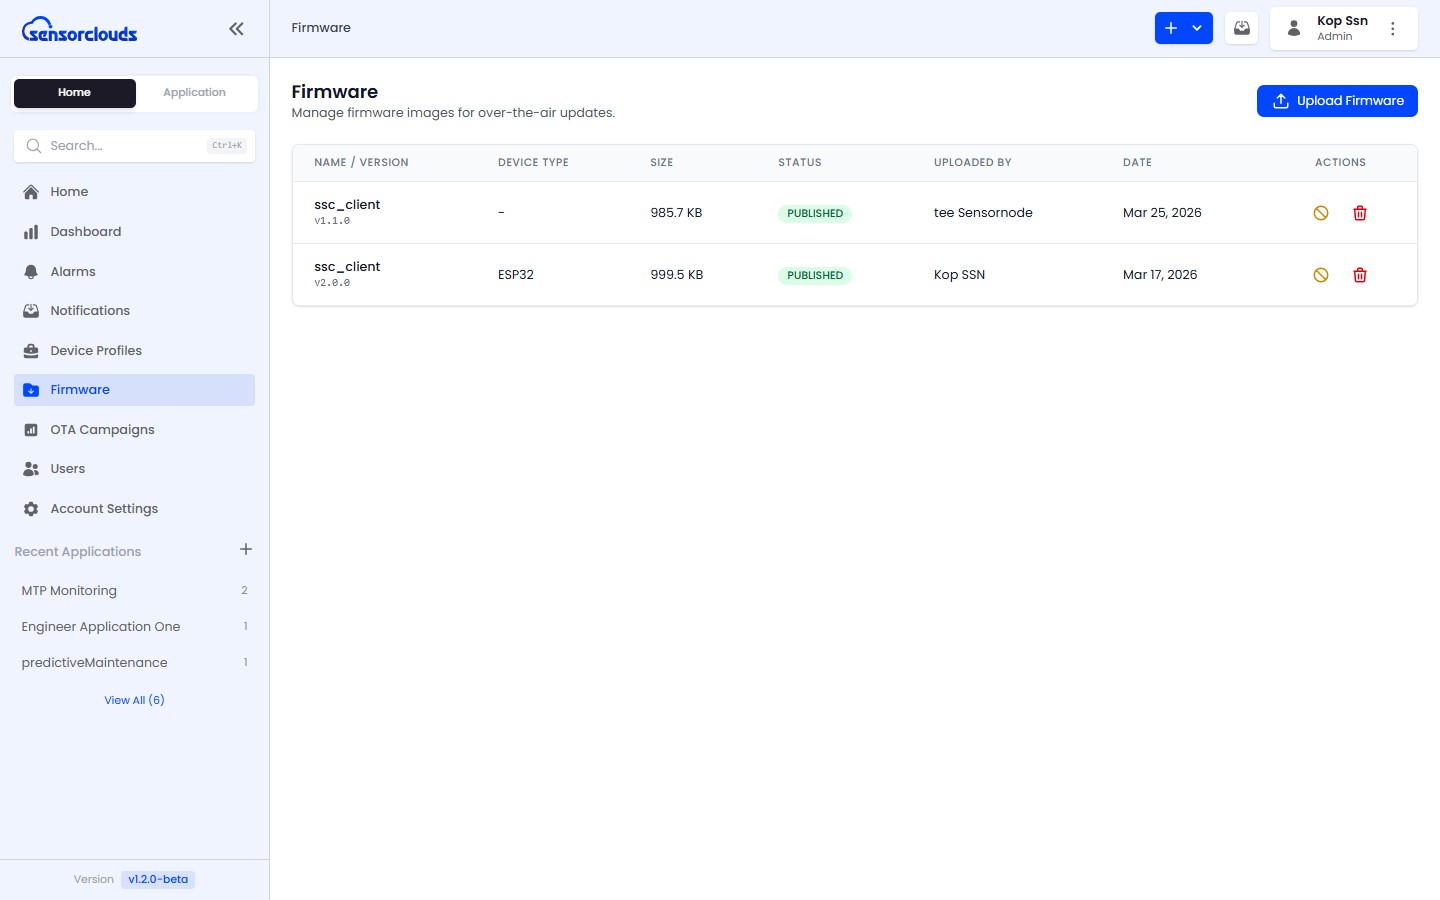Unpublish ssc_client v1.1.0 firmware
This screenshot has width=1440, height=900.
click(x=1320, y=213)
